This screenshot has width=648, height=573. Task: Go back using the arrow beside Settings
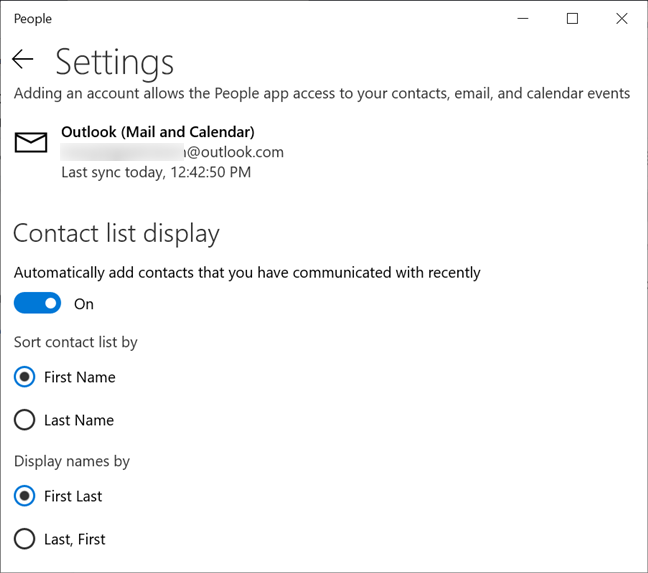pos(23,59)
